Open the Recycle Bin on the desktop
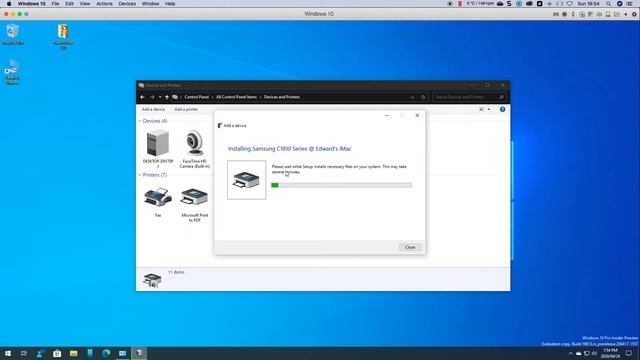640x360 pixels. [x=13, y=31]
